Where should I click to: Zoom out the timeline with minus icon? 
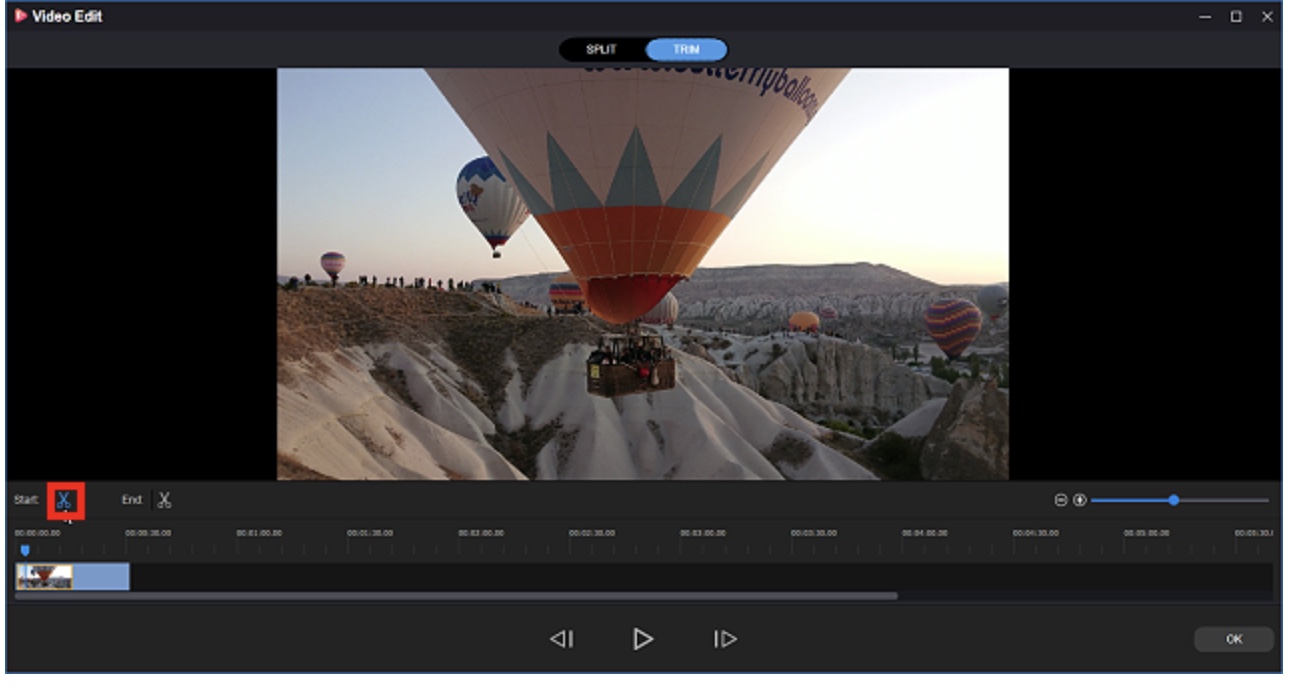1061,500
